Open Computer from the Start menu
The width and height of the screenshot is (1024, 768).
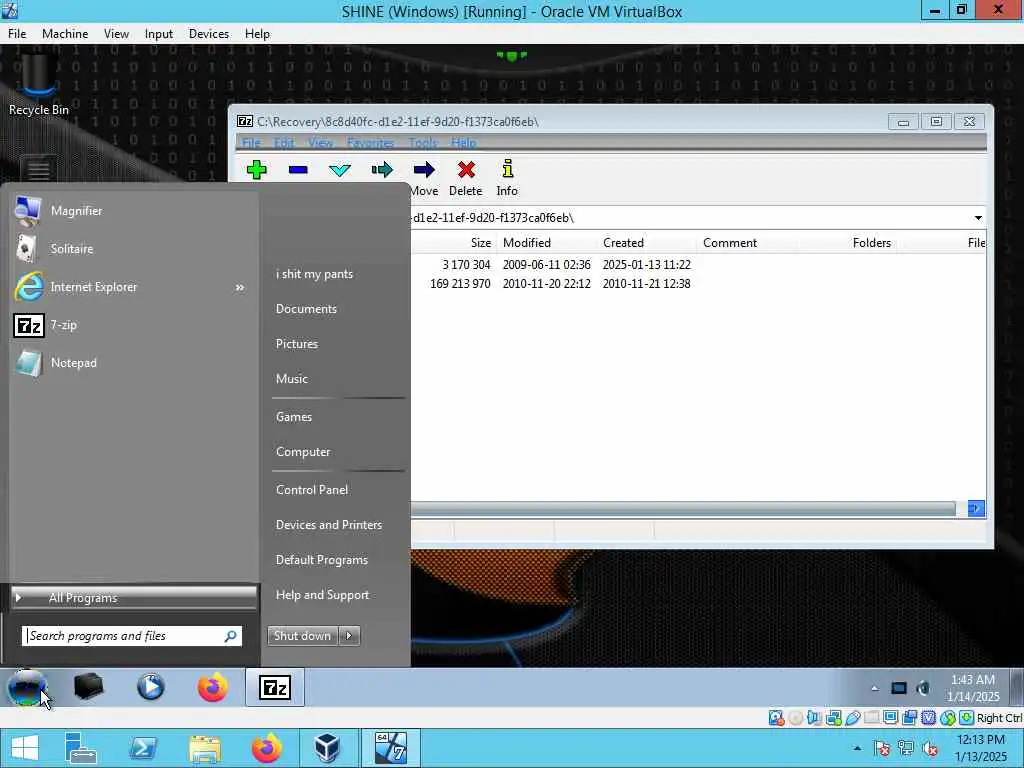pyautogui.click(x=303, y=452)
